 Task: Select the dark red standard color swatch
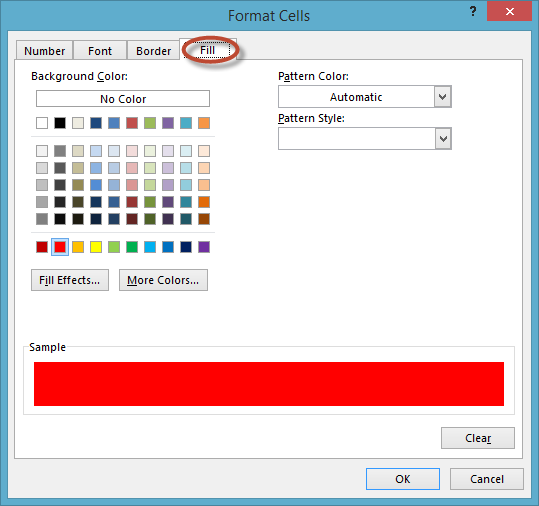pyautogui.click(x=42, y=247)
